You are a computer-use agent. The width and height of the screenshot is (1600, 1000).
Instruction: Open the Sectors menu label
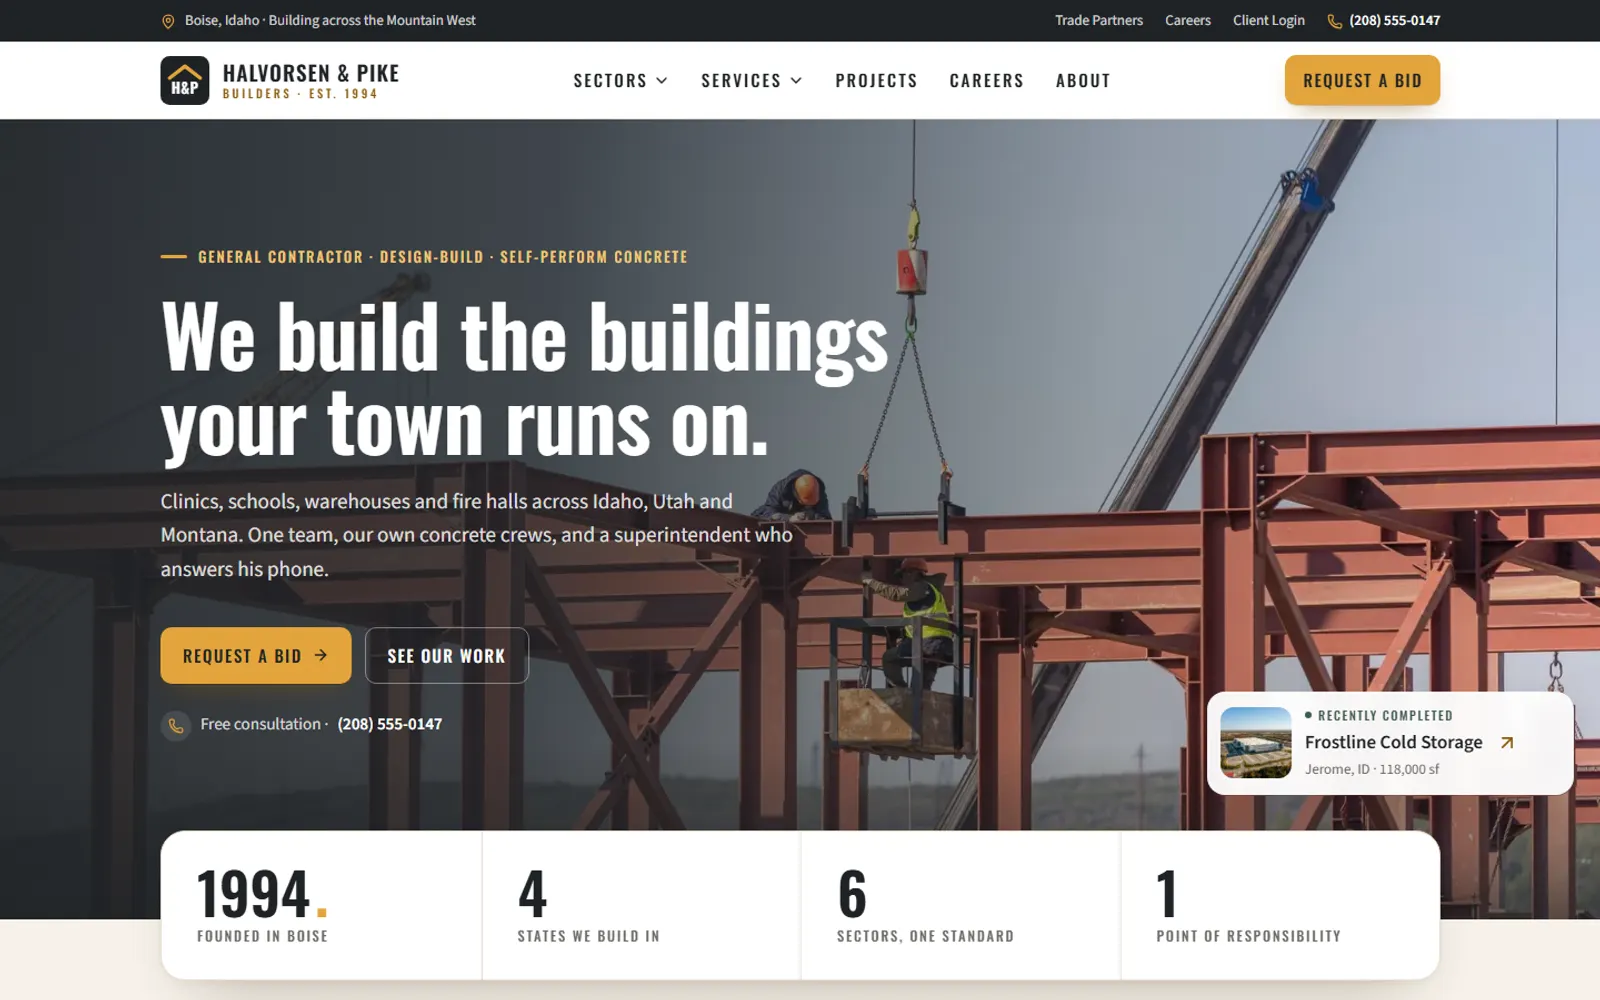click(610, 81)
